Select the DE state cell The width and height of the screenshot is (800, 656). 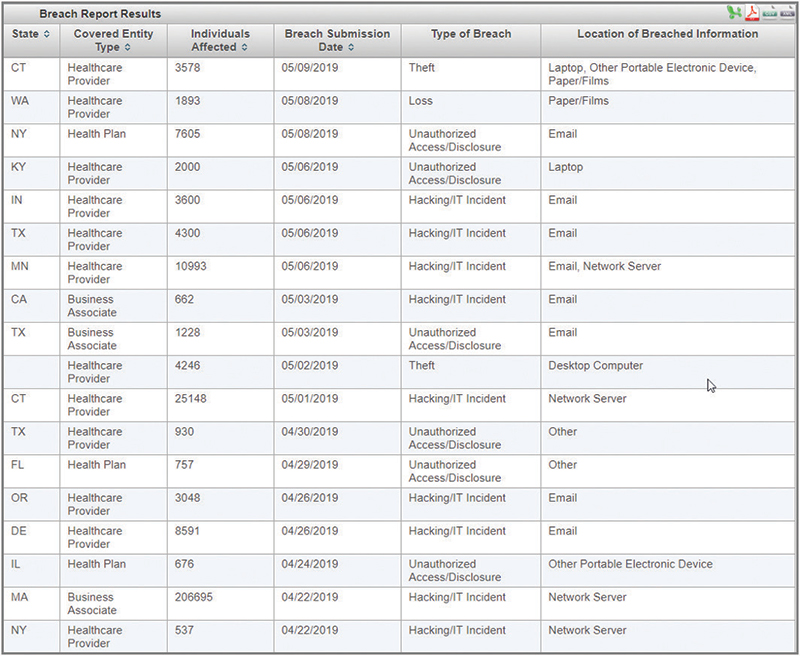[x=19, y=531]
